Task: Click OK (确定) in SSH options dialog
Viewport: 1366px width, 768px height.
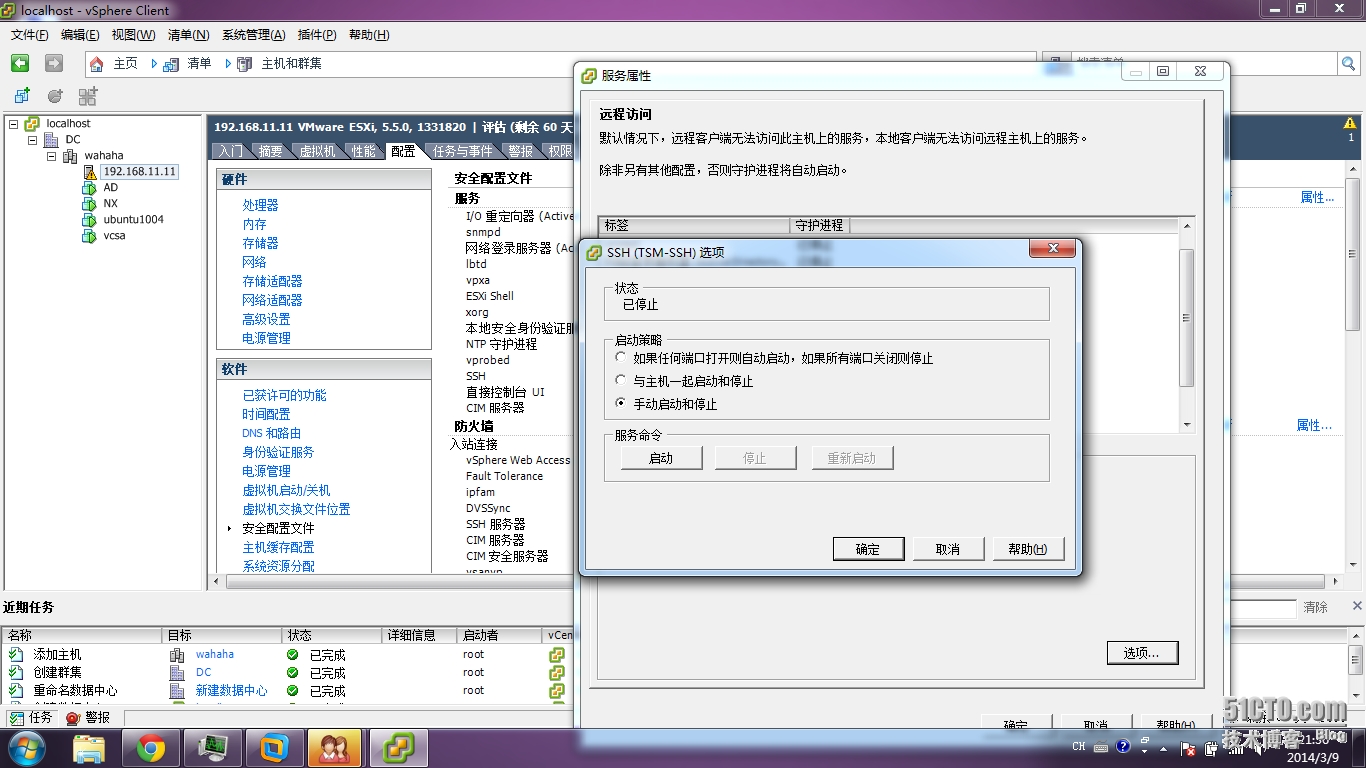Action: click(x=868, y=549)
